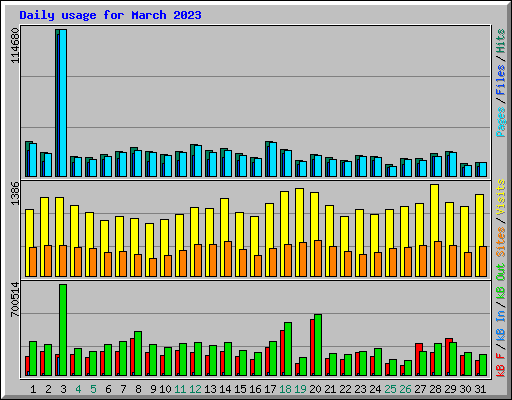Click the 'kB Out' legend label
Viewport: 512px width, 400px height.
pos(501,282)
